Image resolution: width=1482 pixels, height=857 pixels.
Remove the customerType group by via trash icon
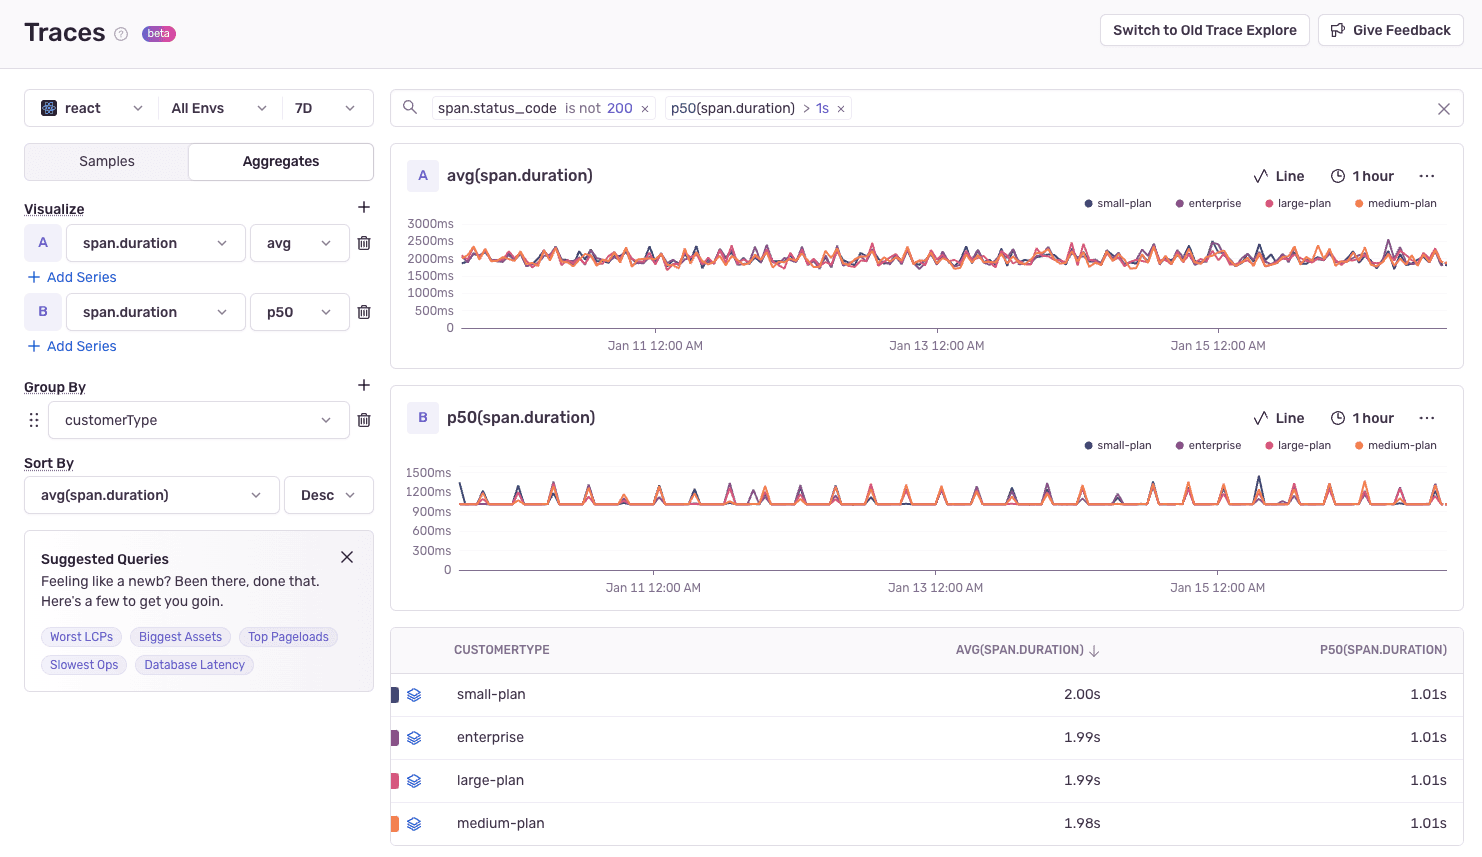pos(364,419)
